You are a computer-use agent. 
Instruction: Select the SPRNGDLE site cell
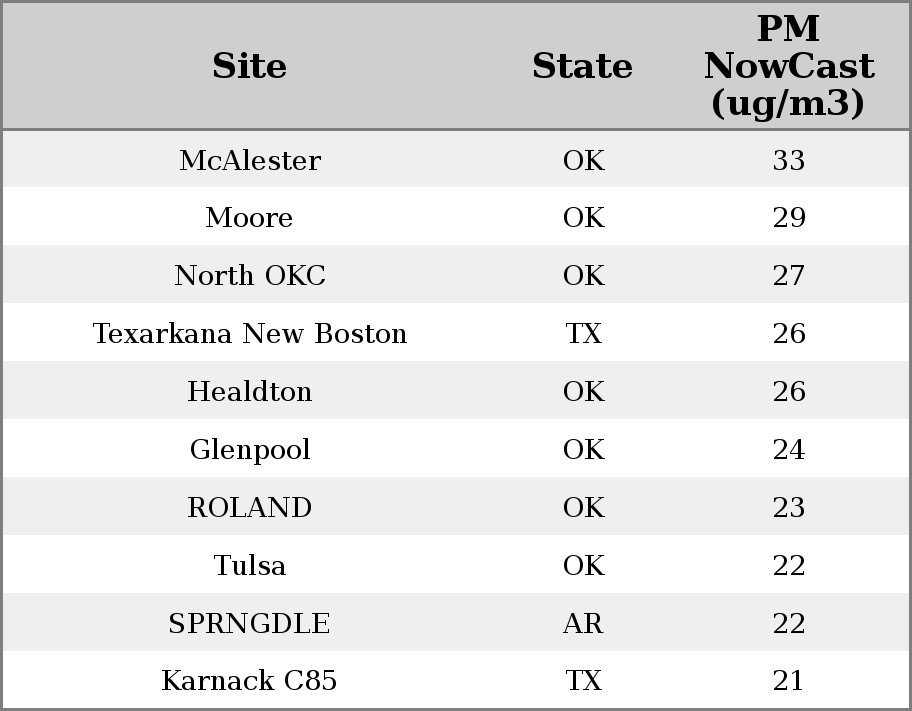pyautogui.click(x=249, y=624)
